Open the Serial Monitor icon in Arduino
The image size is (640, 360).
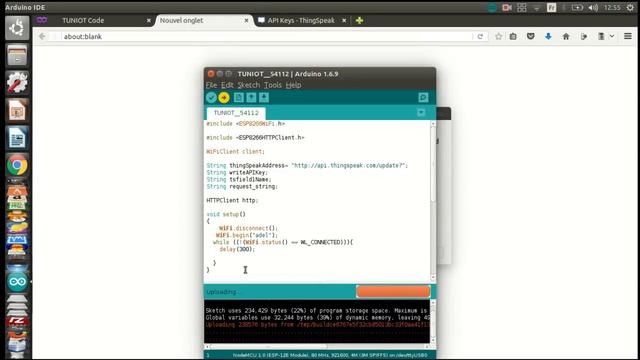(423, 98)
